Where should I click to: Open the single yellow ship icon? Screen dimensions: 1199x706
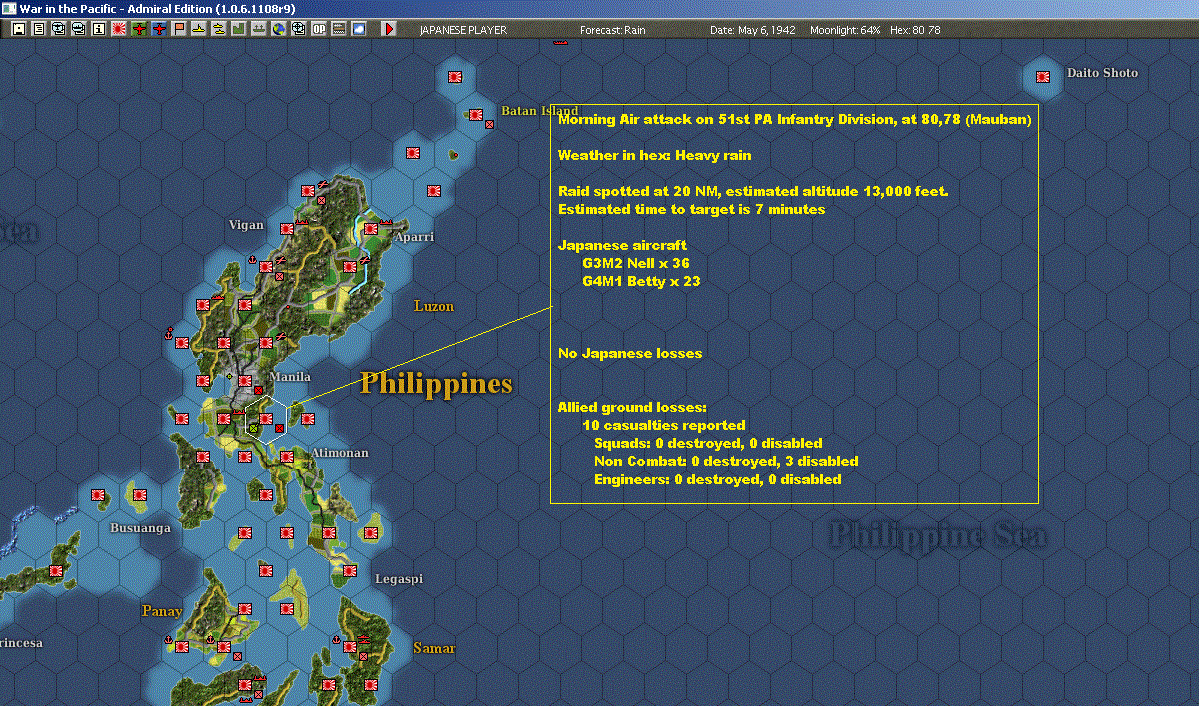(x=199, y=29)
